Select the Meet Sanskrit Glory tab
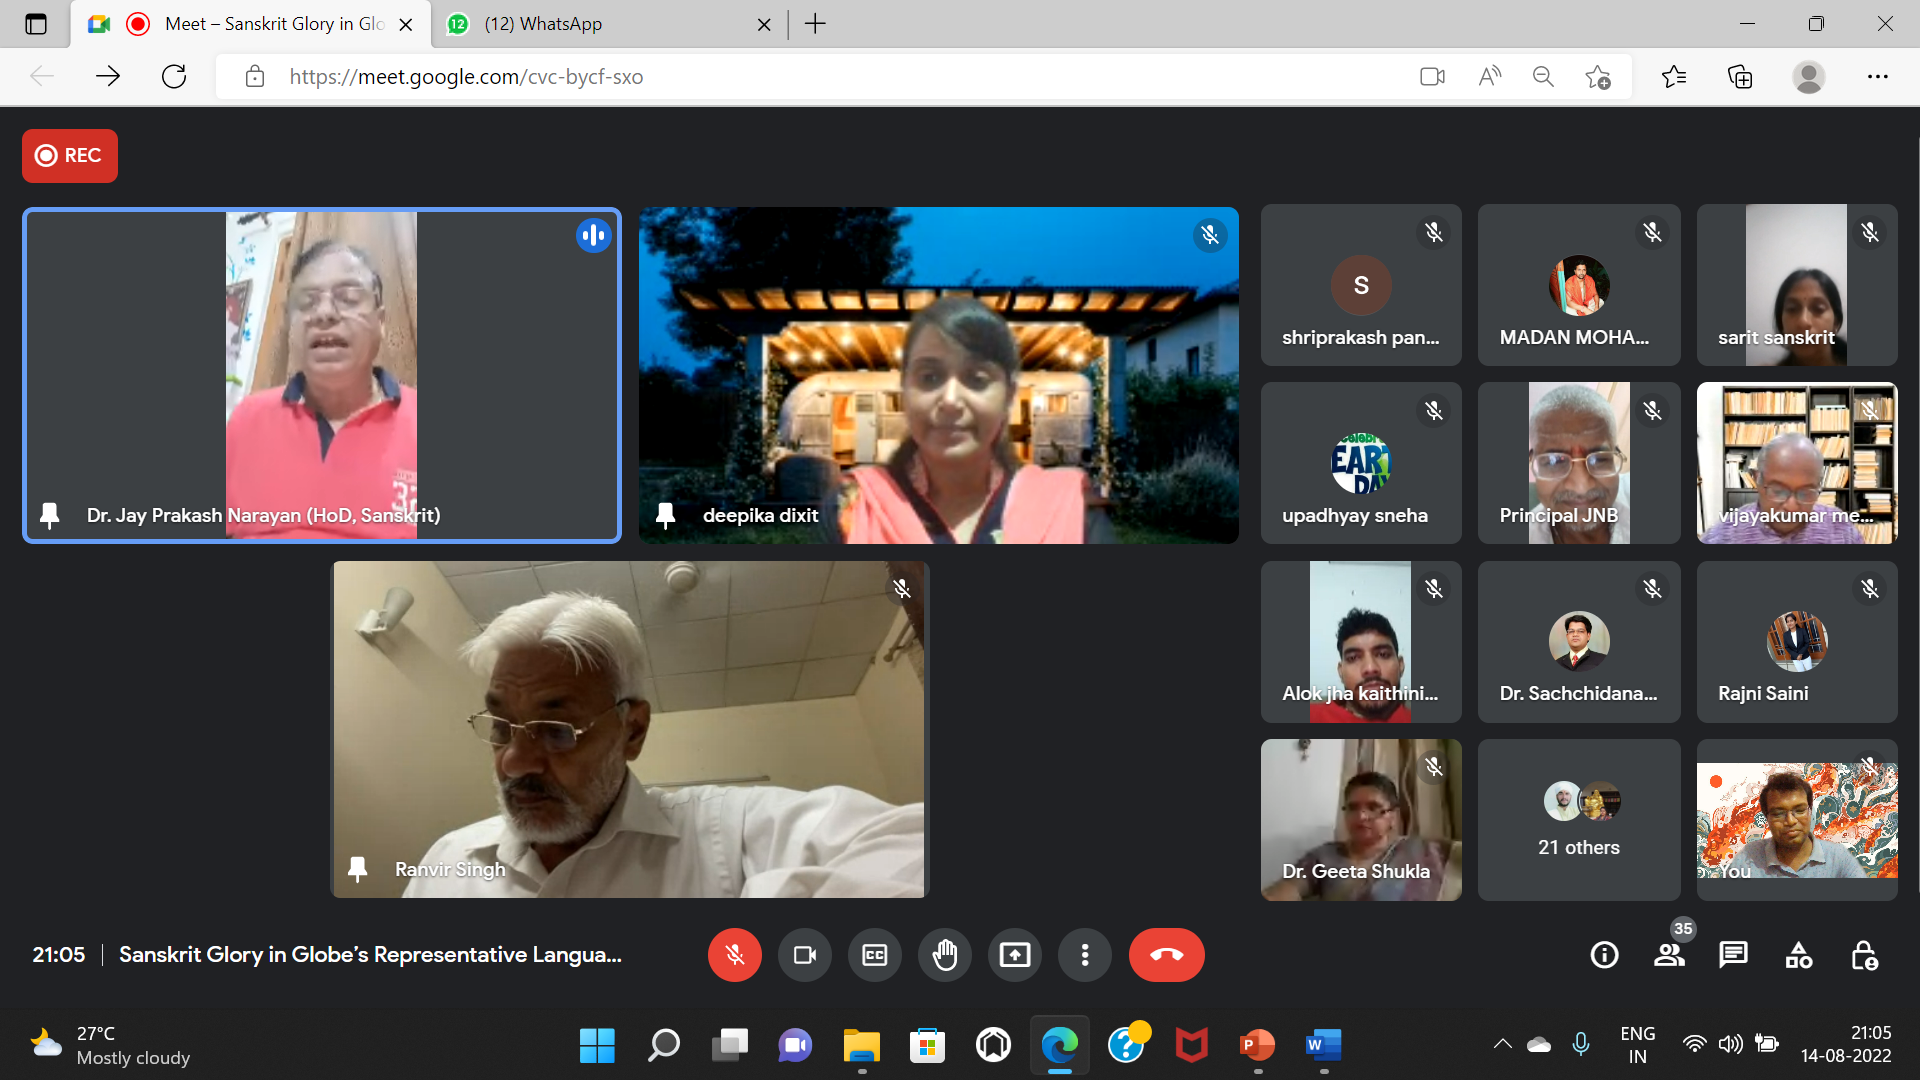 270,24
